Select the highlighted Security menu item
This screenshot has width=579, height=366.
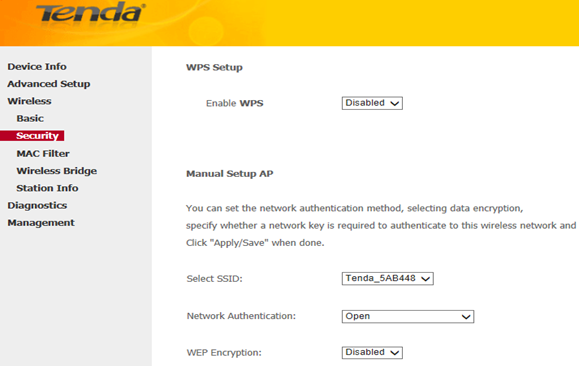pyautogui.click(x=37, y=136)
